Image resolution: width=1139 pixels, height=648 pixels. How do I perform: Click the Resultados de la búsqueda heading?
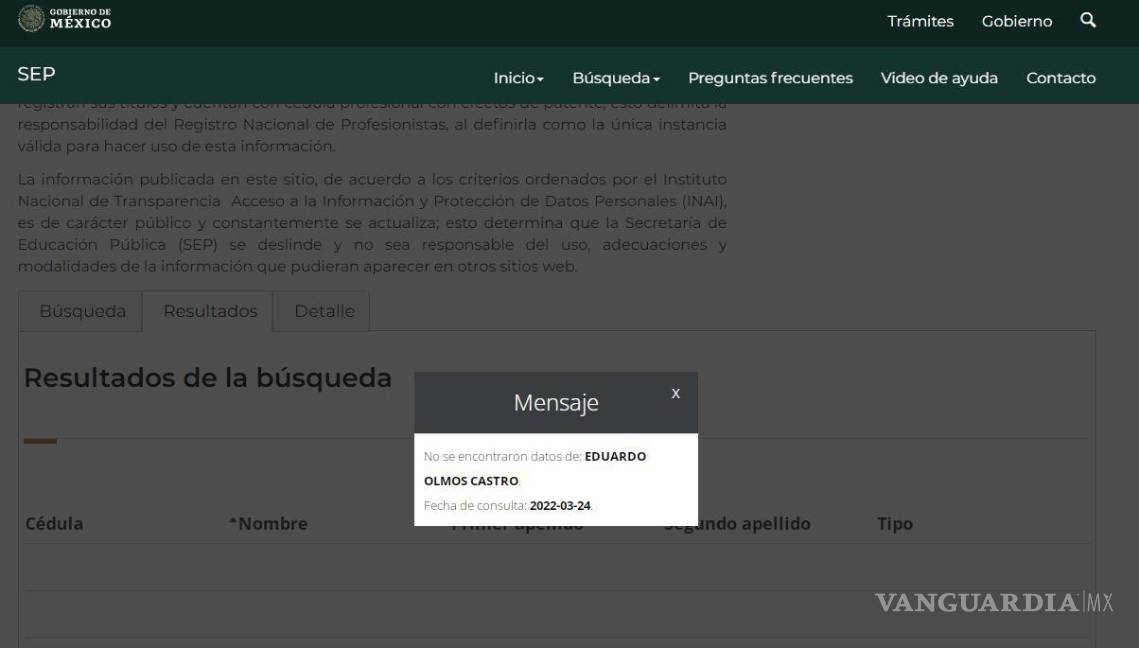point(208,378)
